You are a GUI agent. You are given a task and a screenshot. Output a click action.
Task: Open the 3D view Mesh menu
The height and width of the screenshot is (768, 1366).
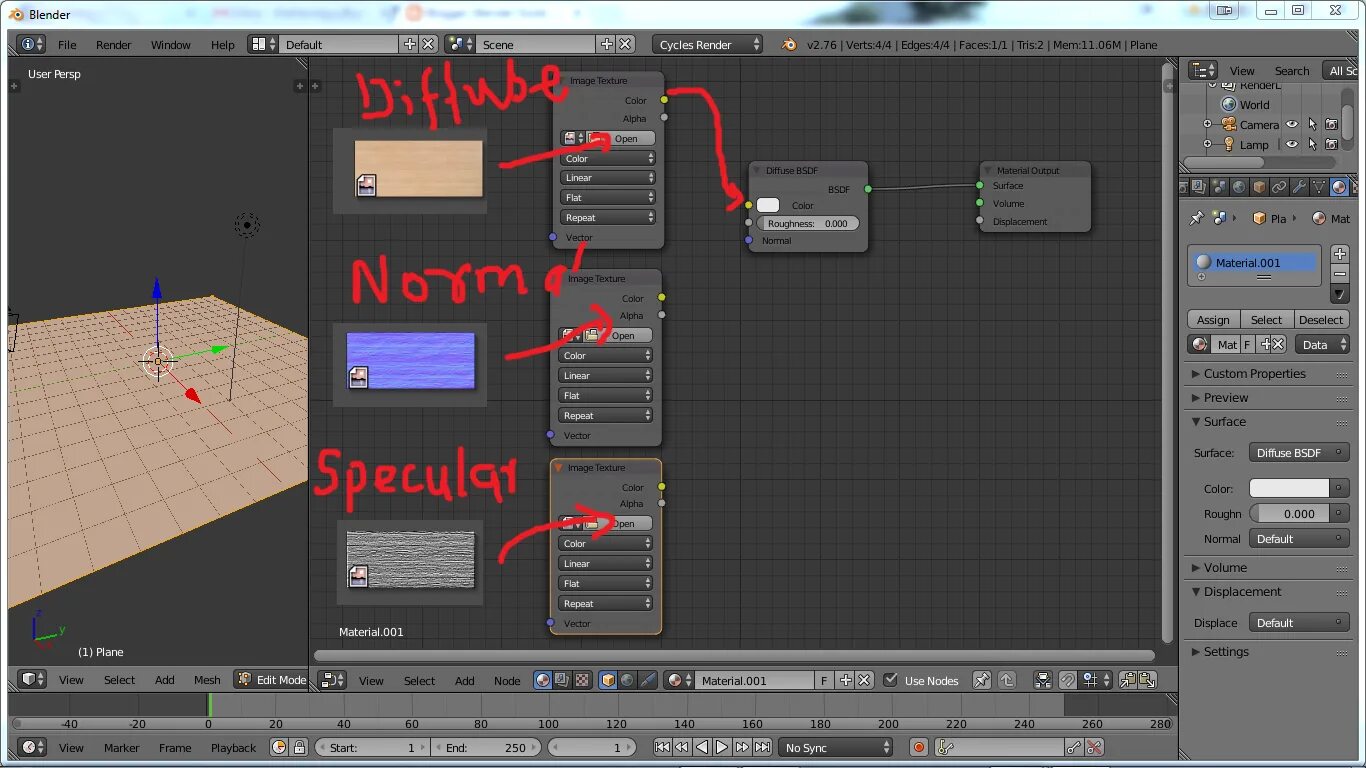click(x=207, y=680)
